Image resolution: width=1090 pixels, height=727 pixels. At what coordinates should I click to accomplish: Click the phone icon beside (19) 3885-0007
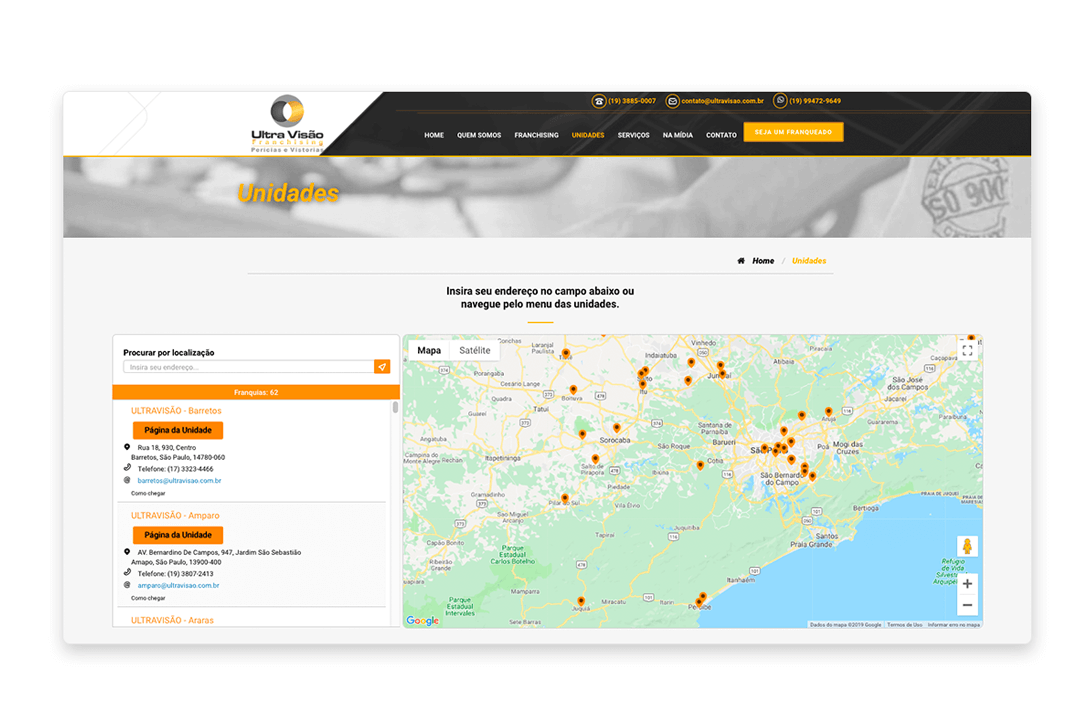coord(598,100)
